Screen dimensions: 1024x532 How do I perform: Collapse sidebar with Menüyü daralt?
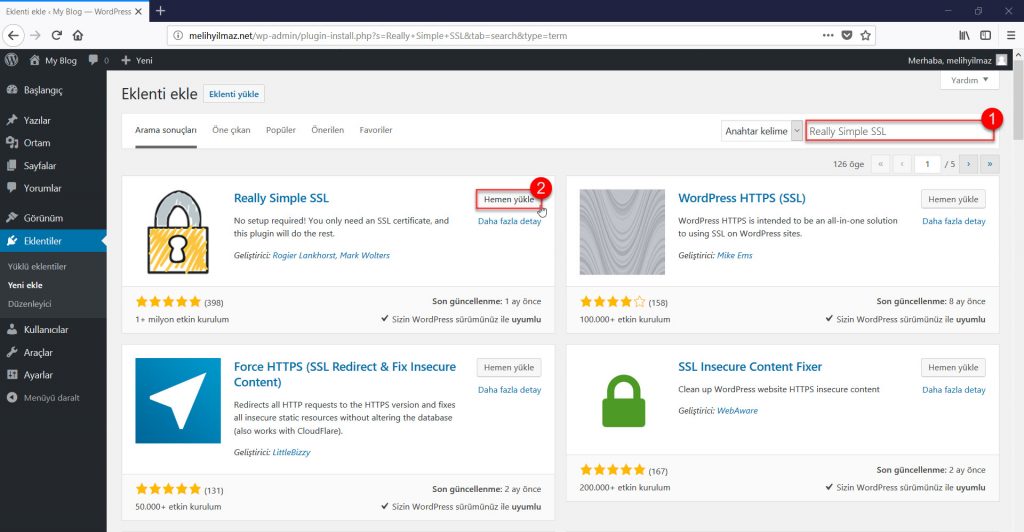pyautogui.click(x=53, y=398)
